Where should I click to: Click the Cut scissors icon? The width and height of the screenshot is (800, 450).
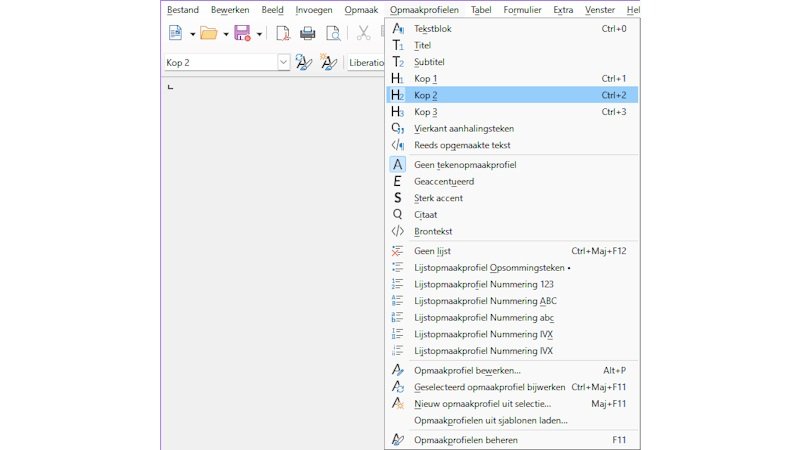[x=363, y=33]
